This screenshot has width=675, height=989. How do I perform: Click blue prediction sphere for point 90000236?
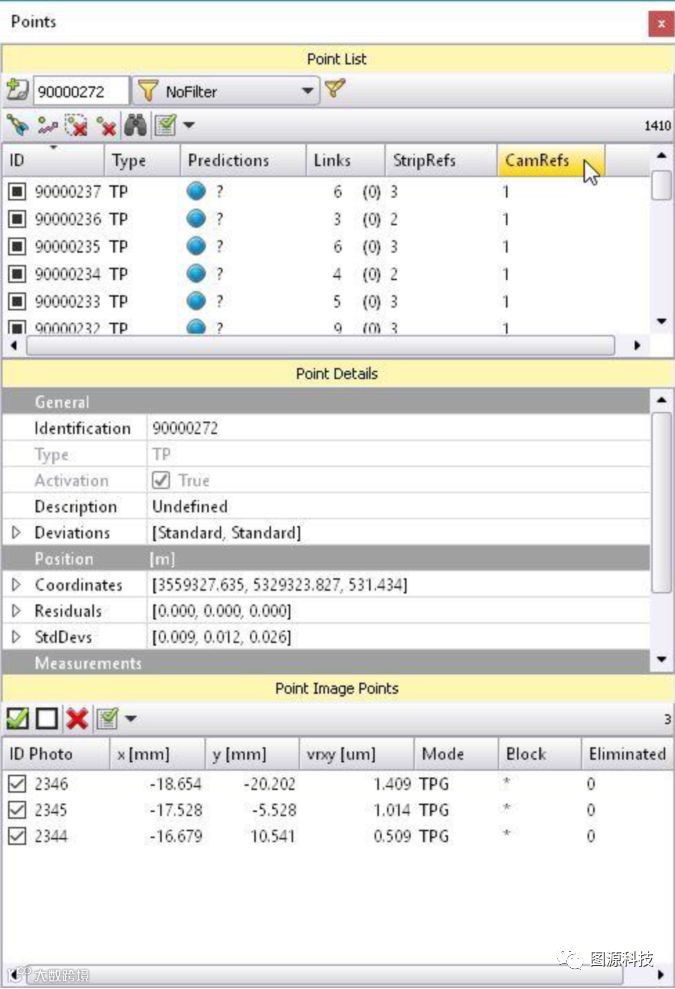196,218
